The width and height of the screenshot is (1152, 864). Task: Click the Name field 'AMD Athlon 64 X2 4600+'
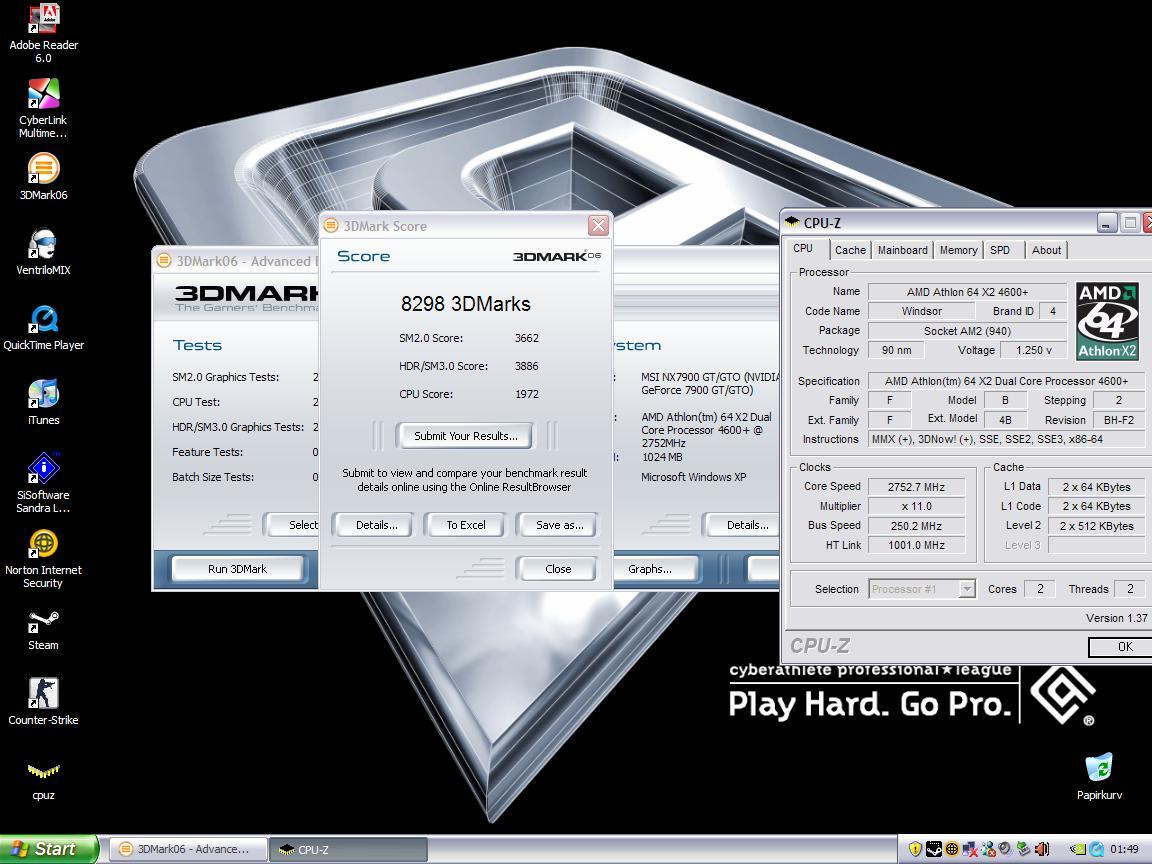967,292
